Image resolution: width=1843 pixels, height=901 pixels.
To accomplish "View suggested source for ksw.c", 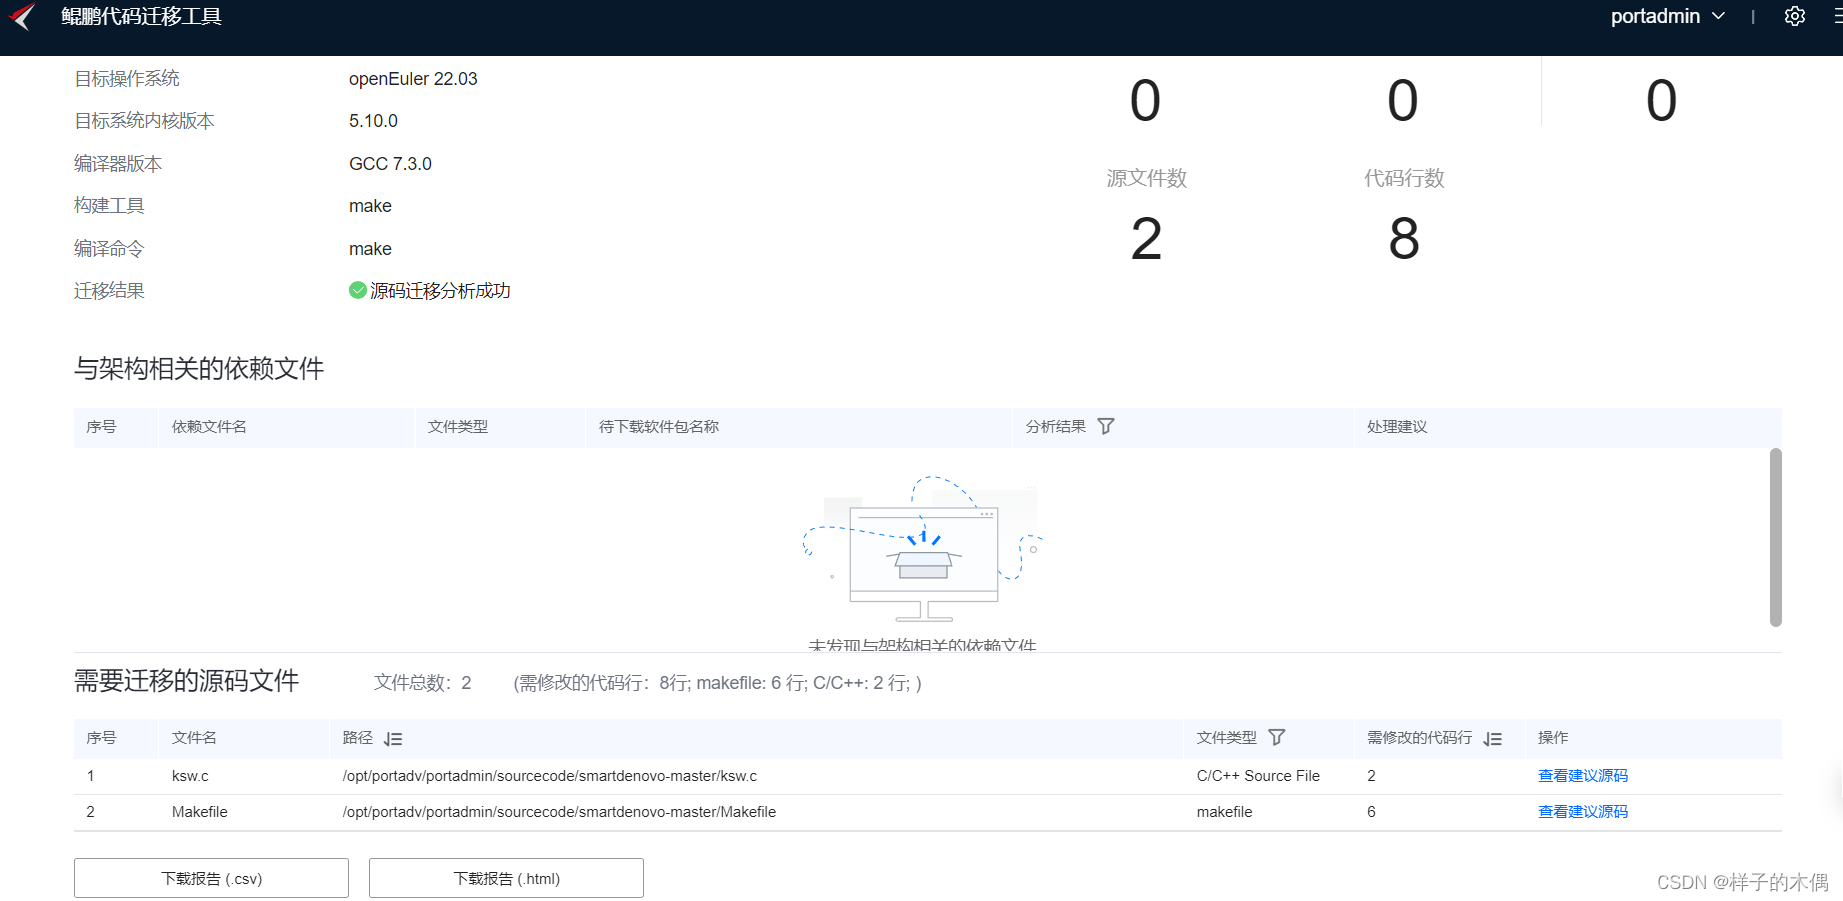I will point(1583,776).
